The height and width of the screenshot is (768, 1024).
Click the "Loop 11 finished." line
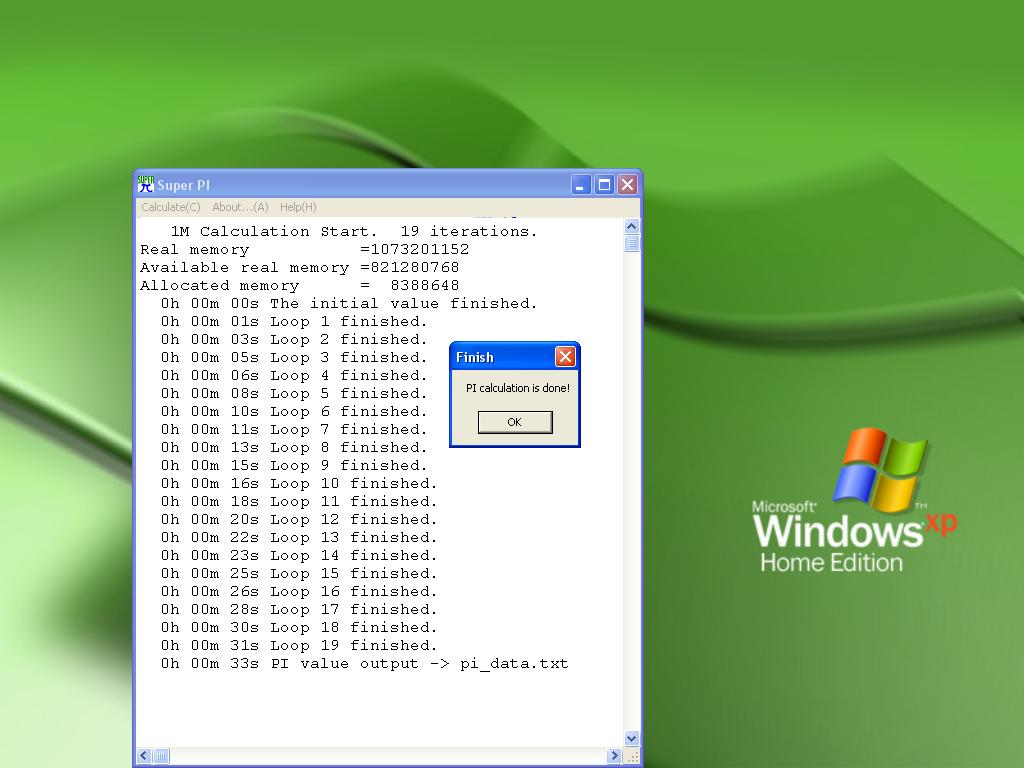coord(299,502)
